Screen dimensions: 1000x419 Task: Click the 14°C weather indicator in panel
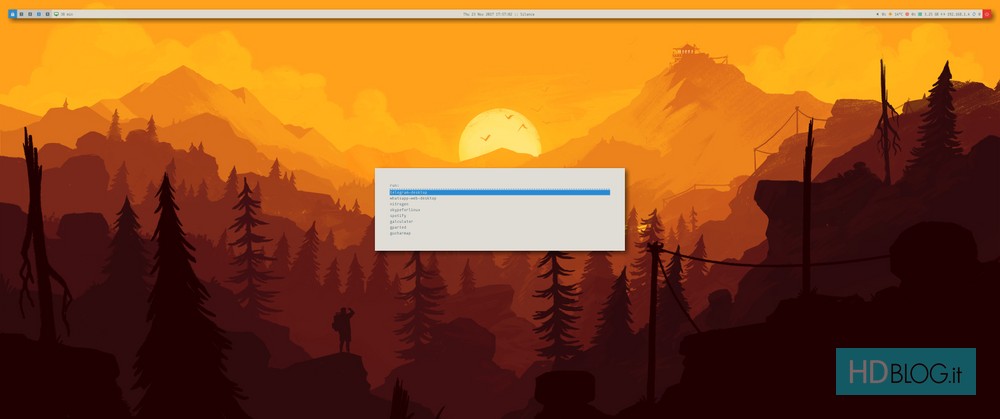point(898,14)
